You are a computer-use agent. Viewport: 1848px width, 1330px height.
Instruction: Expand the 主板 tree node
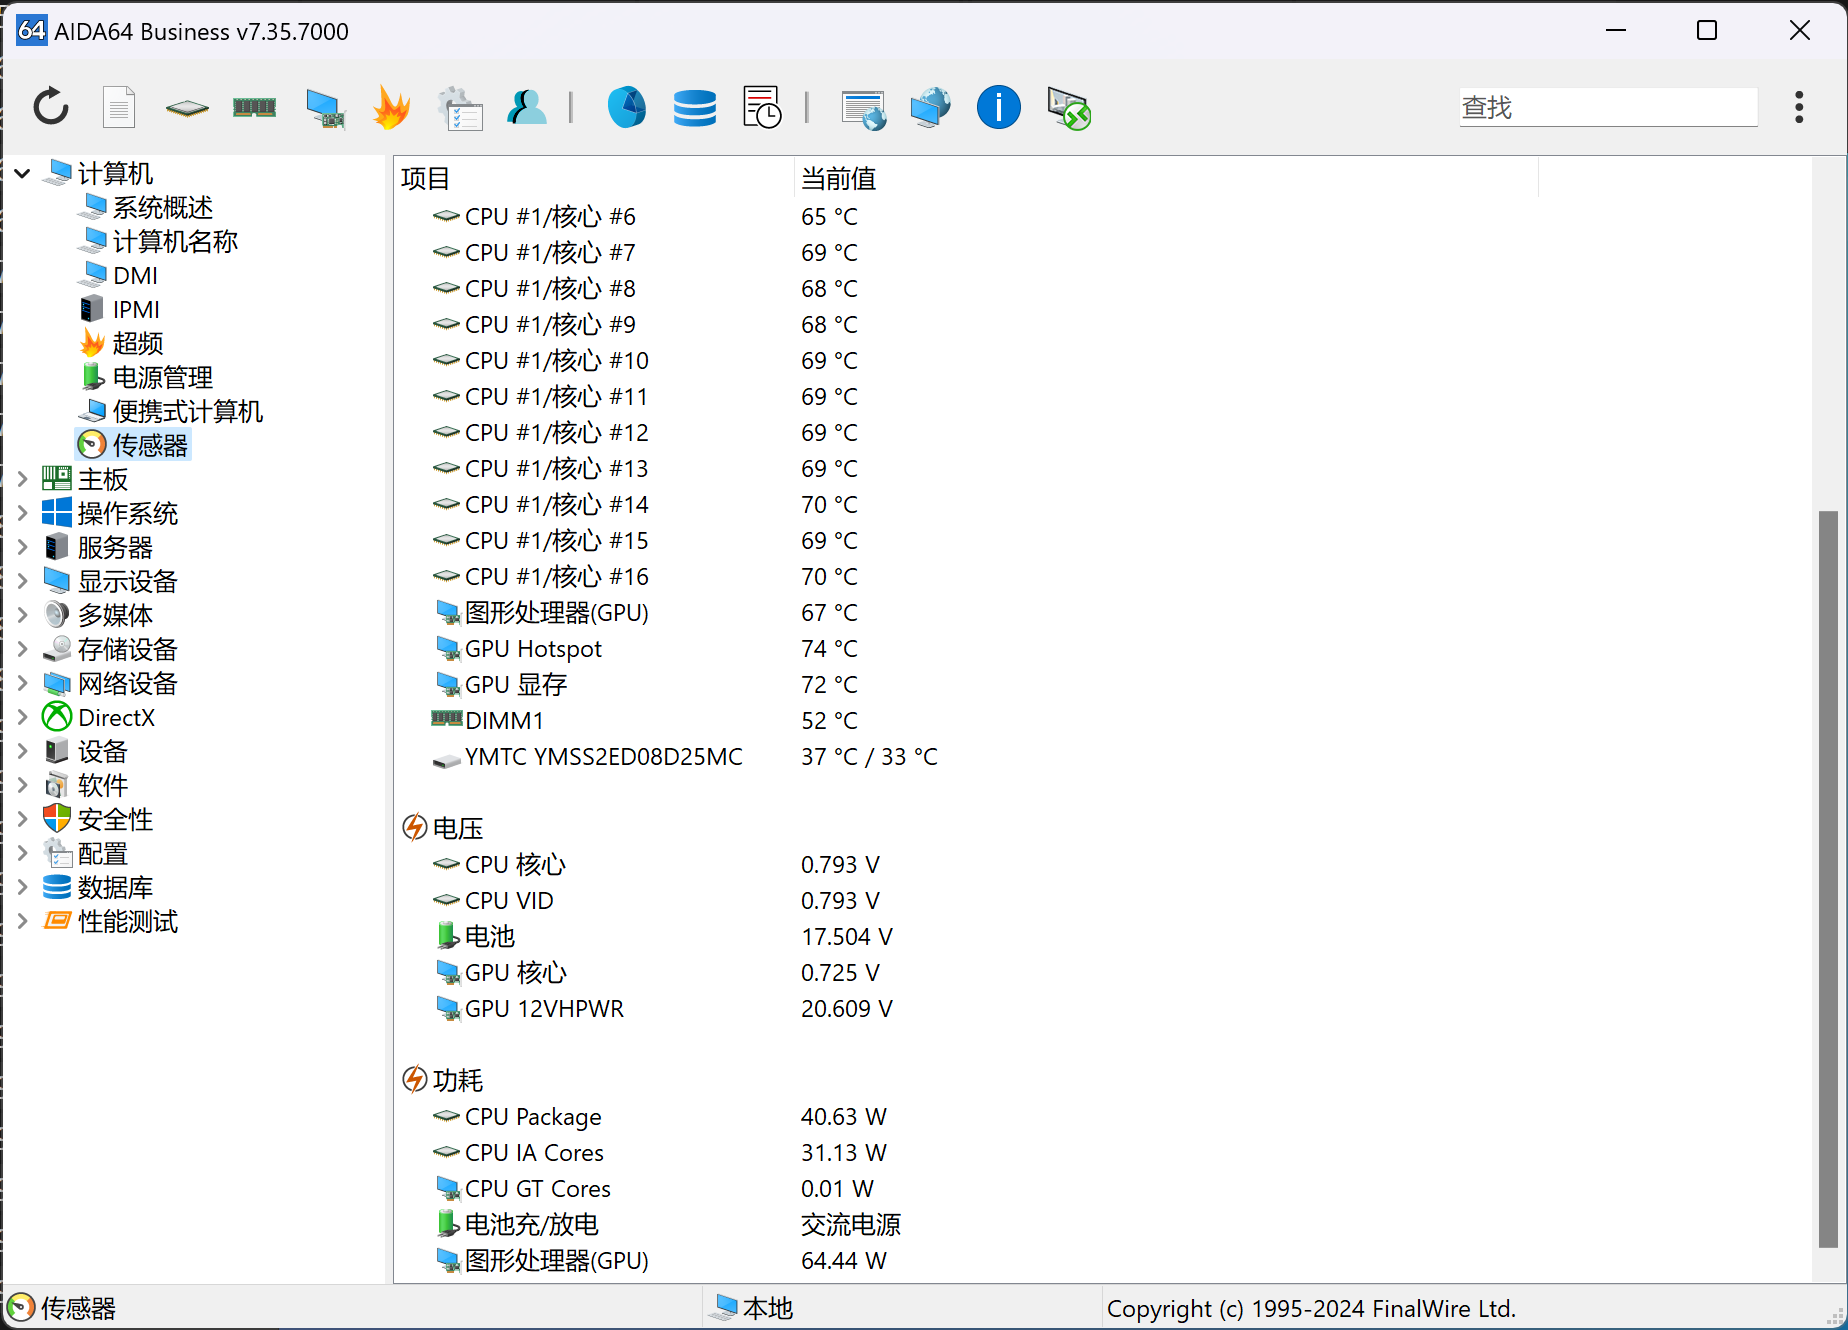[x=22, y=479]
